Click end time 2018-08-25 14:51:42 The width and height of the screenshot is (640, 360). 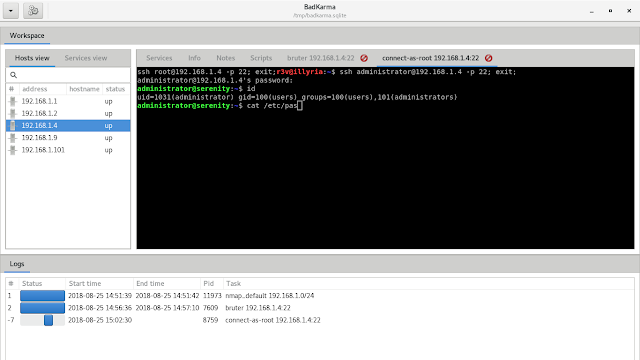click(x=167, y=296)
